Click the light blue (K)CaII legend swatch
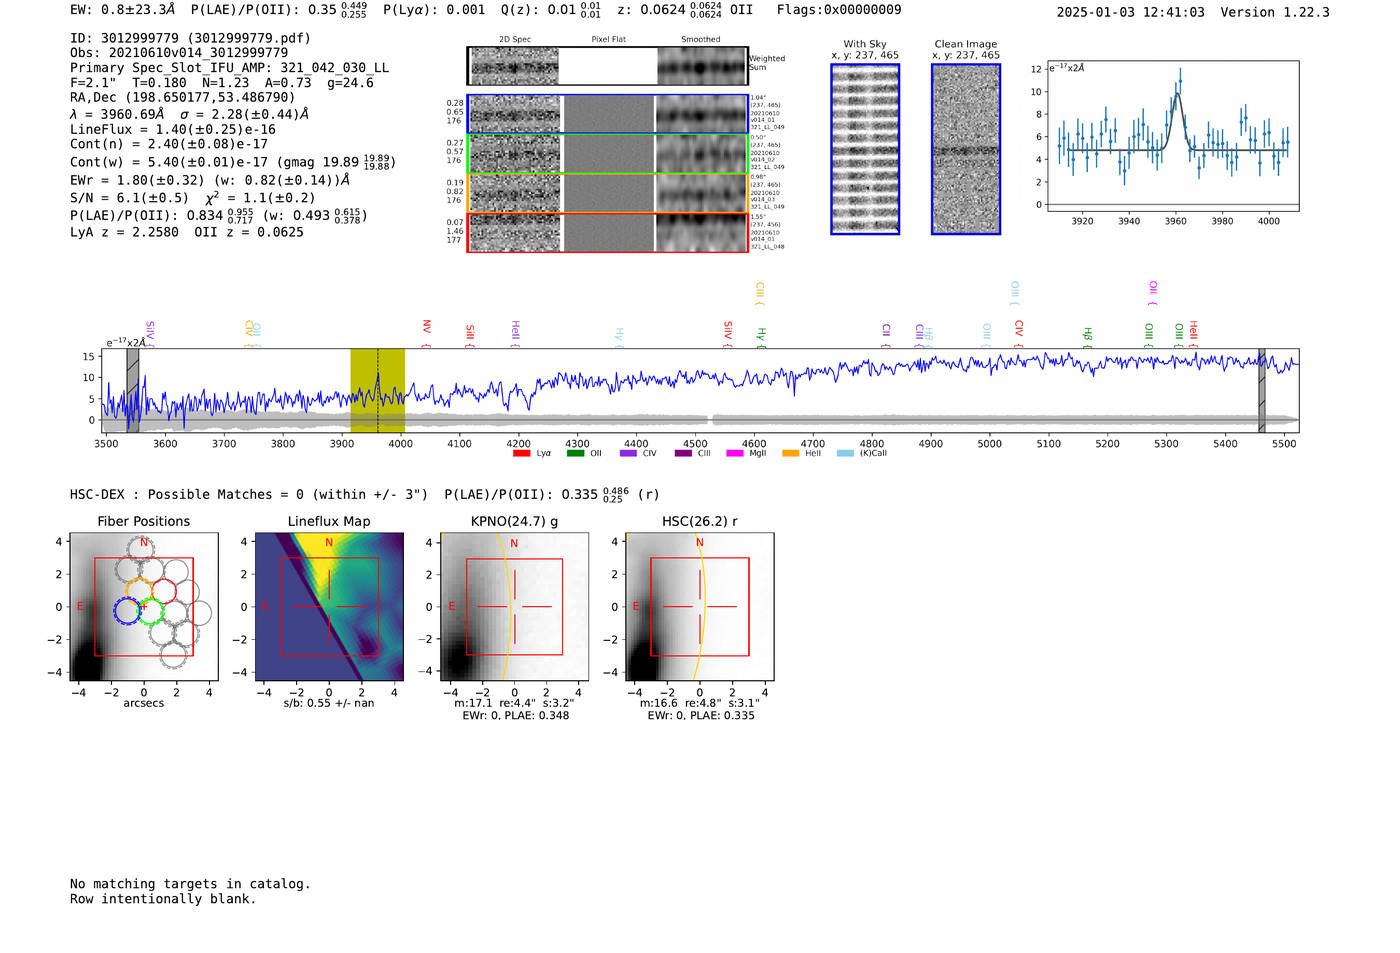This screenshot has width=1400, height=953. click(x=845, y=453)
